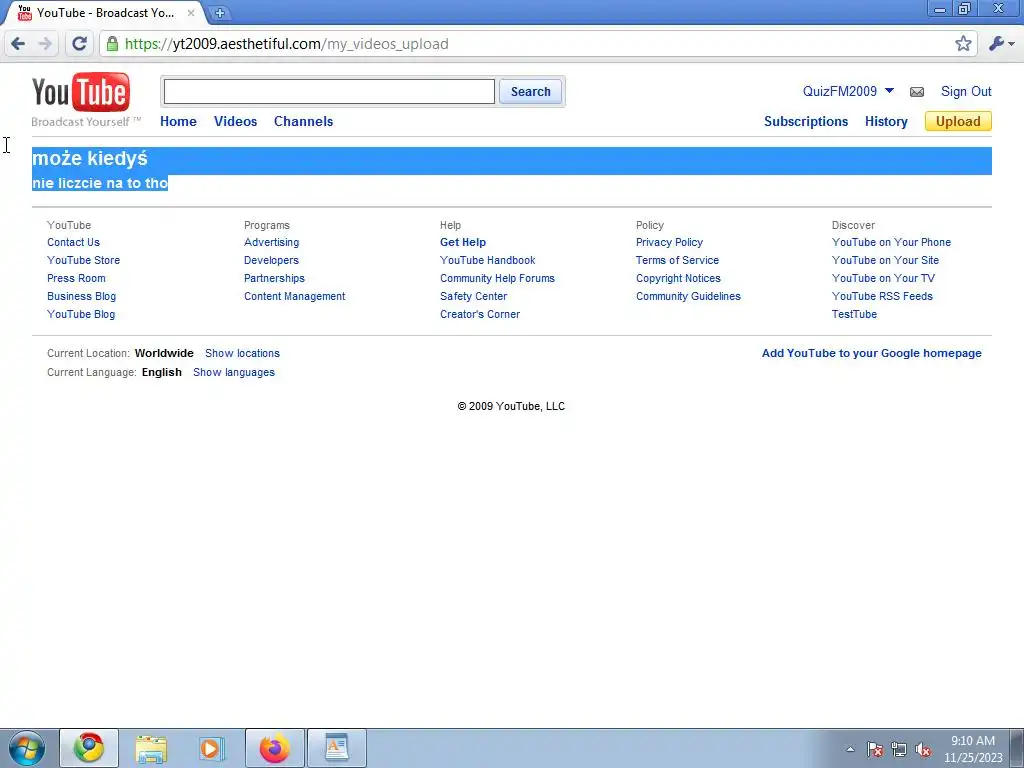Open History
Screen dimensions: 1024x768
pos(886,121)
